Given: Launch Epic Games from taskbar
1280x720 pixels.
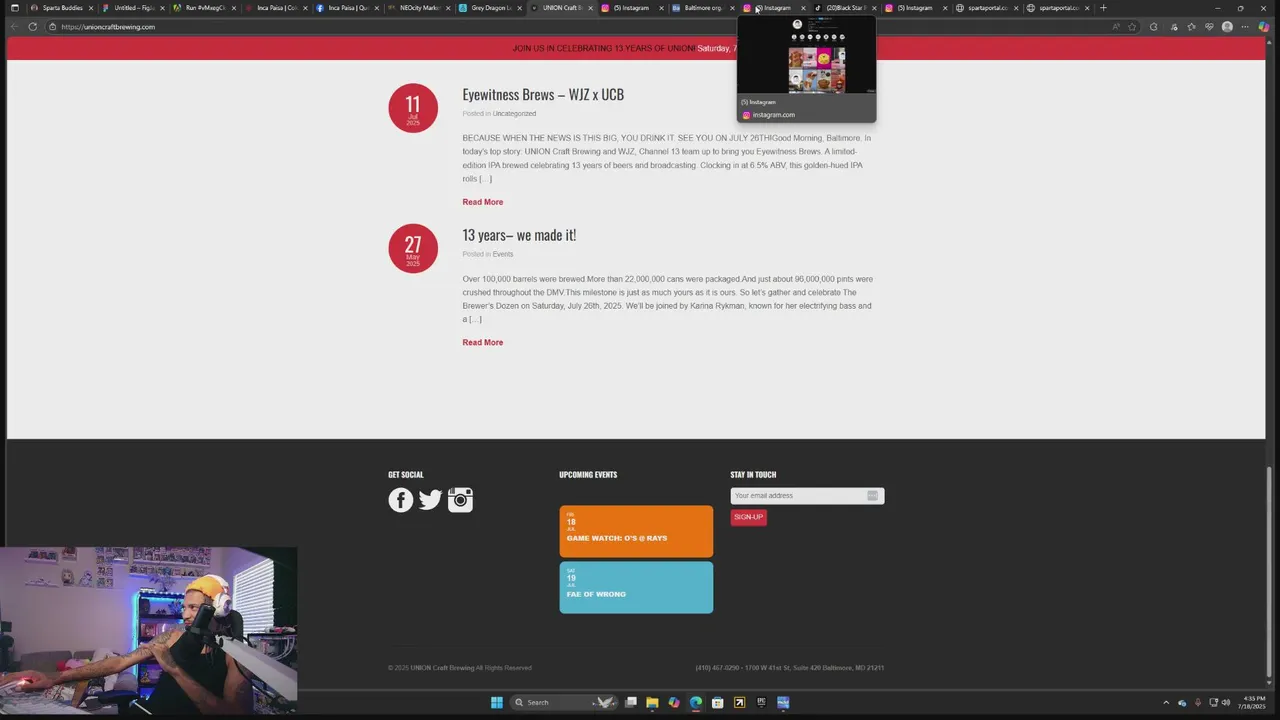Looking at the screenshot, I should tap(761, 702).
